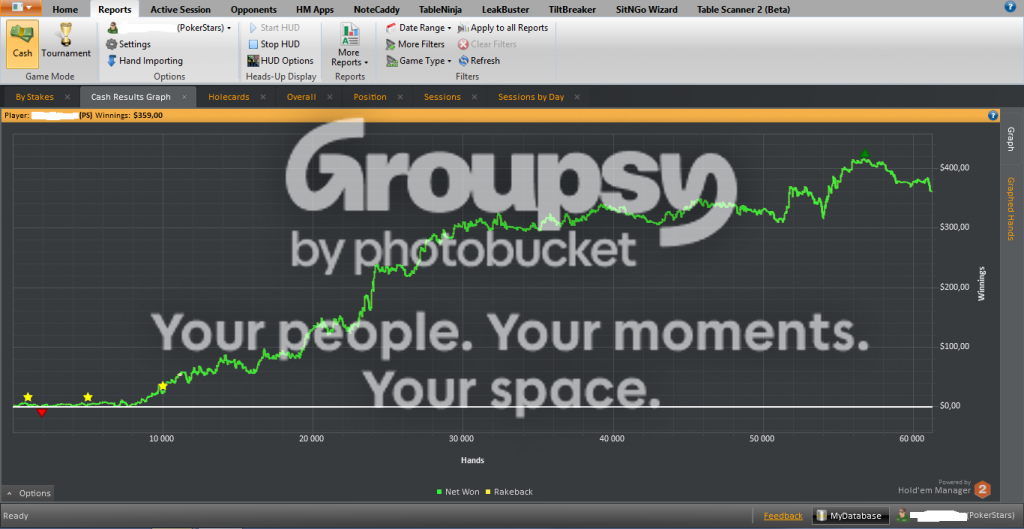Open the Home ribbon tab

tap(65, 10)
